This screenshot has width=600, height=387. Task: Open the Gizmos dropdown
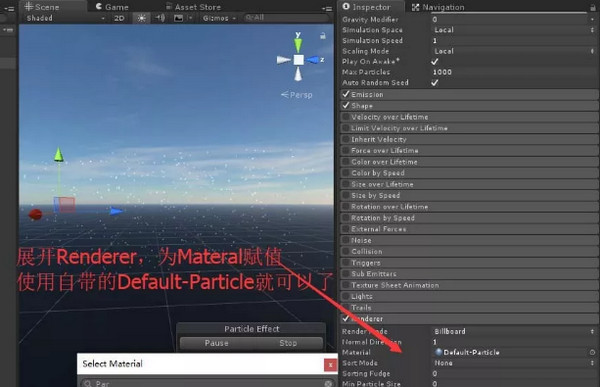click(219, 18)
